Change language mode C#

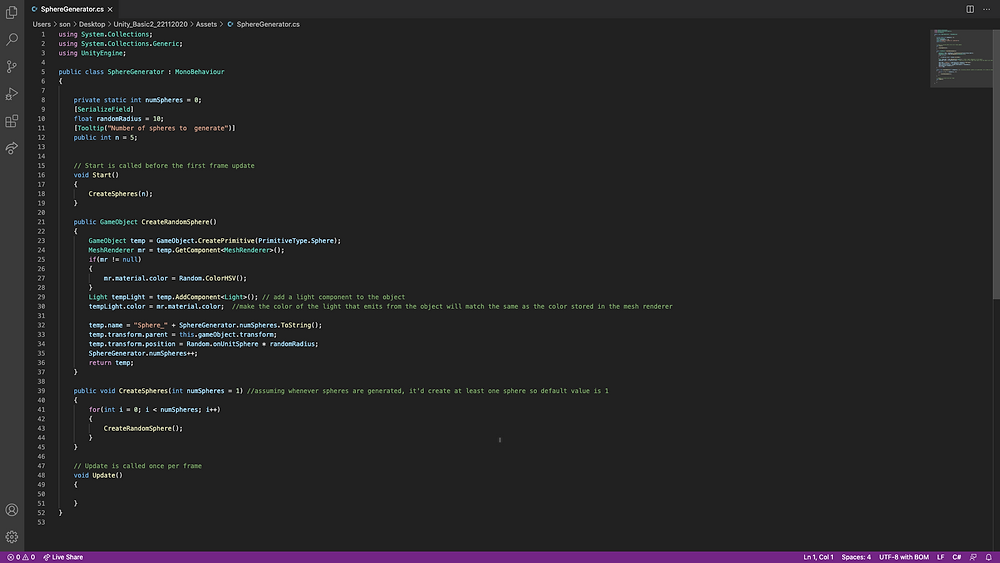957,557
